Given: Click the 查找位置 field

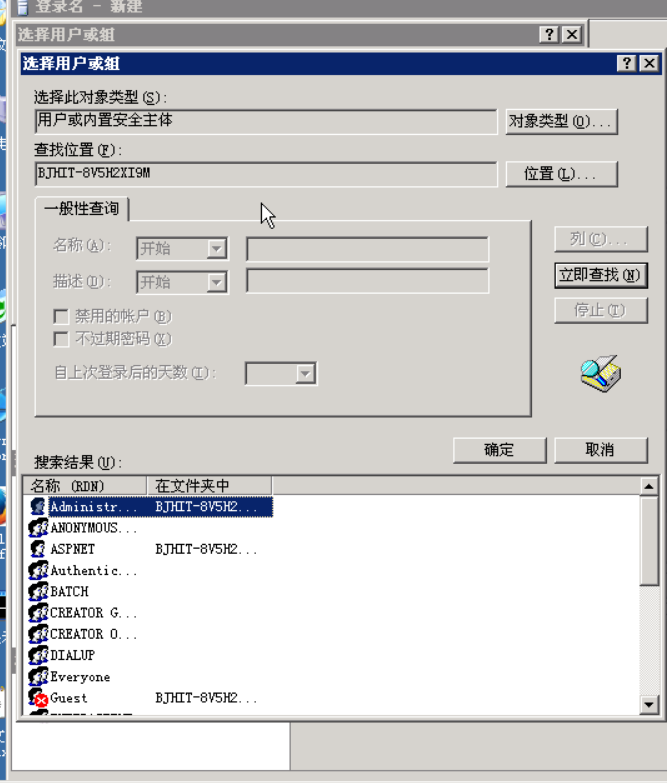Looking at the screenshot, I should 266,174.
